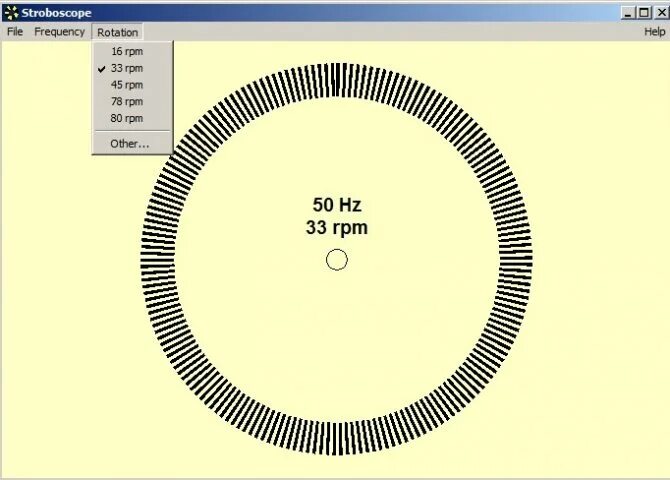Open the Help menu
This screenshot has height=480, width=670.
(x=654, y=32)
